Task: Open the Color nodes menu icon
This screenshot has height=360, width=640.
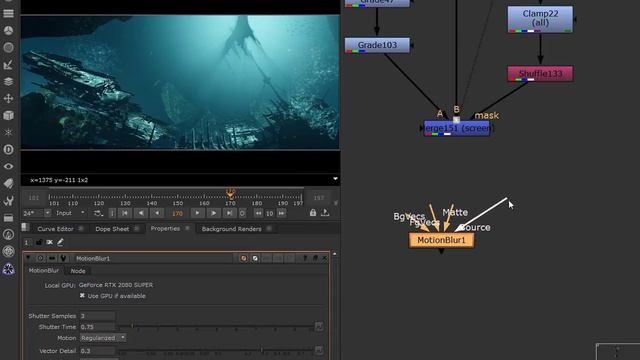Action: (8, 31)
